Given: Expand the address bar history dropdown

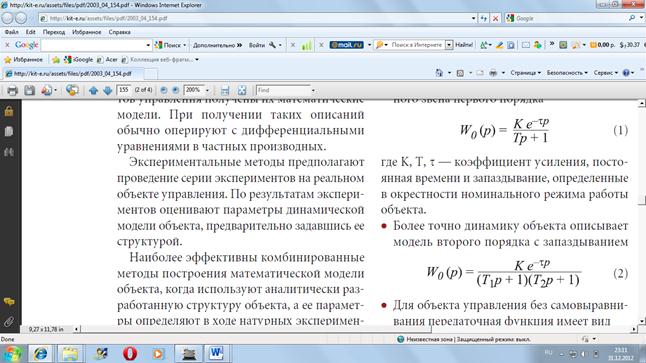Looking at the screenshot, I should 473,18.
